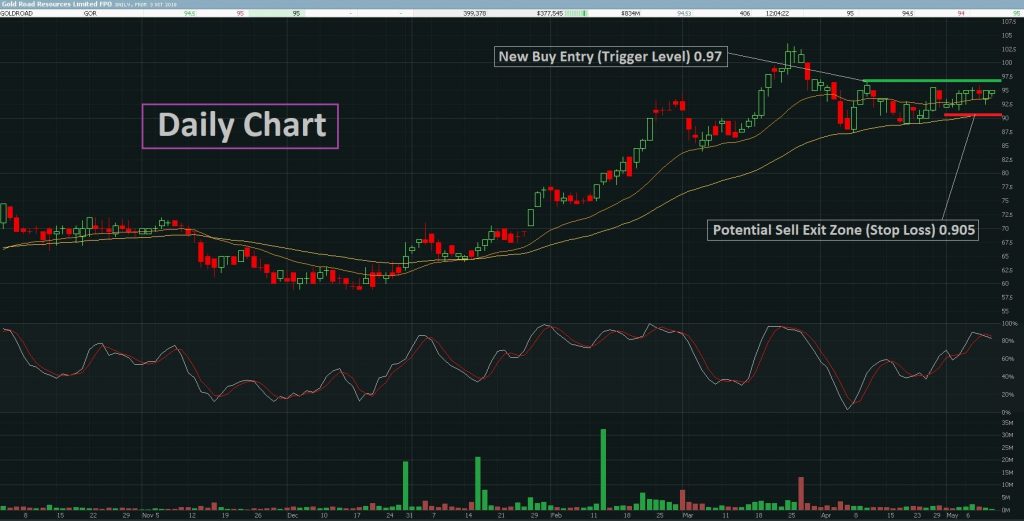Click the 60 label on price axis
This screenshot has height=521, width=1024.
tap(1004, 283)
